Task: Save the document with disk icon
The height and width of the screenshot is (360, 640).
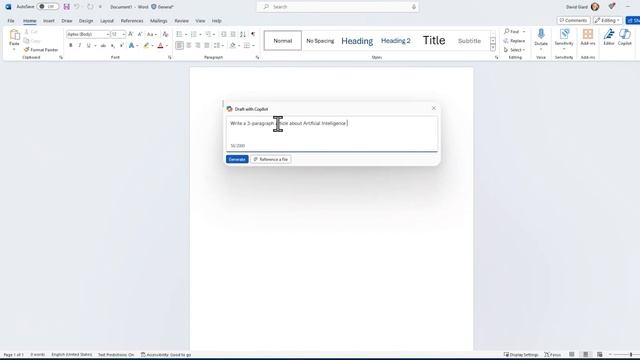Action: [67, 7]
